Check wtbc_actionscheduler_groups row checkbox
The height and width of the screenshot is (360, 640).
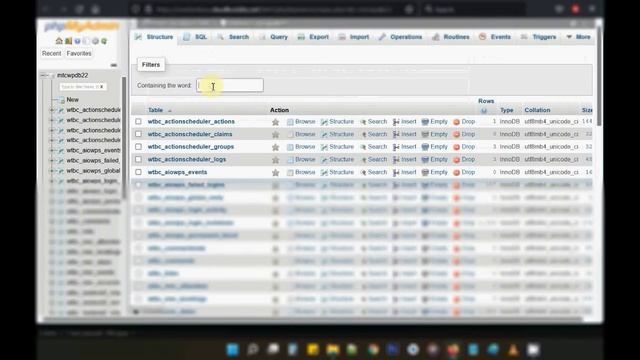point(138,147)
